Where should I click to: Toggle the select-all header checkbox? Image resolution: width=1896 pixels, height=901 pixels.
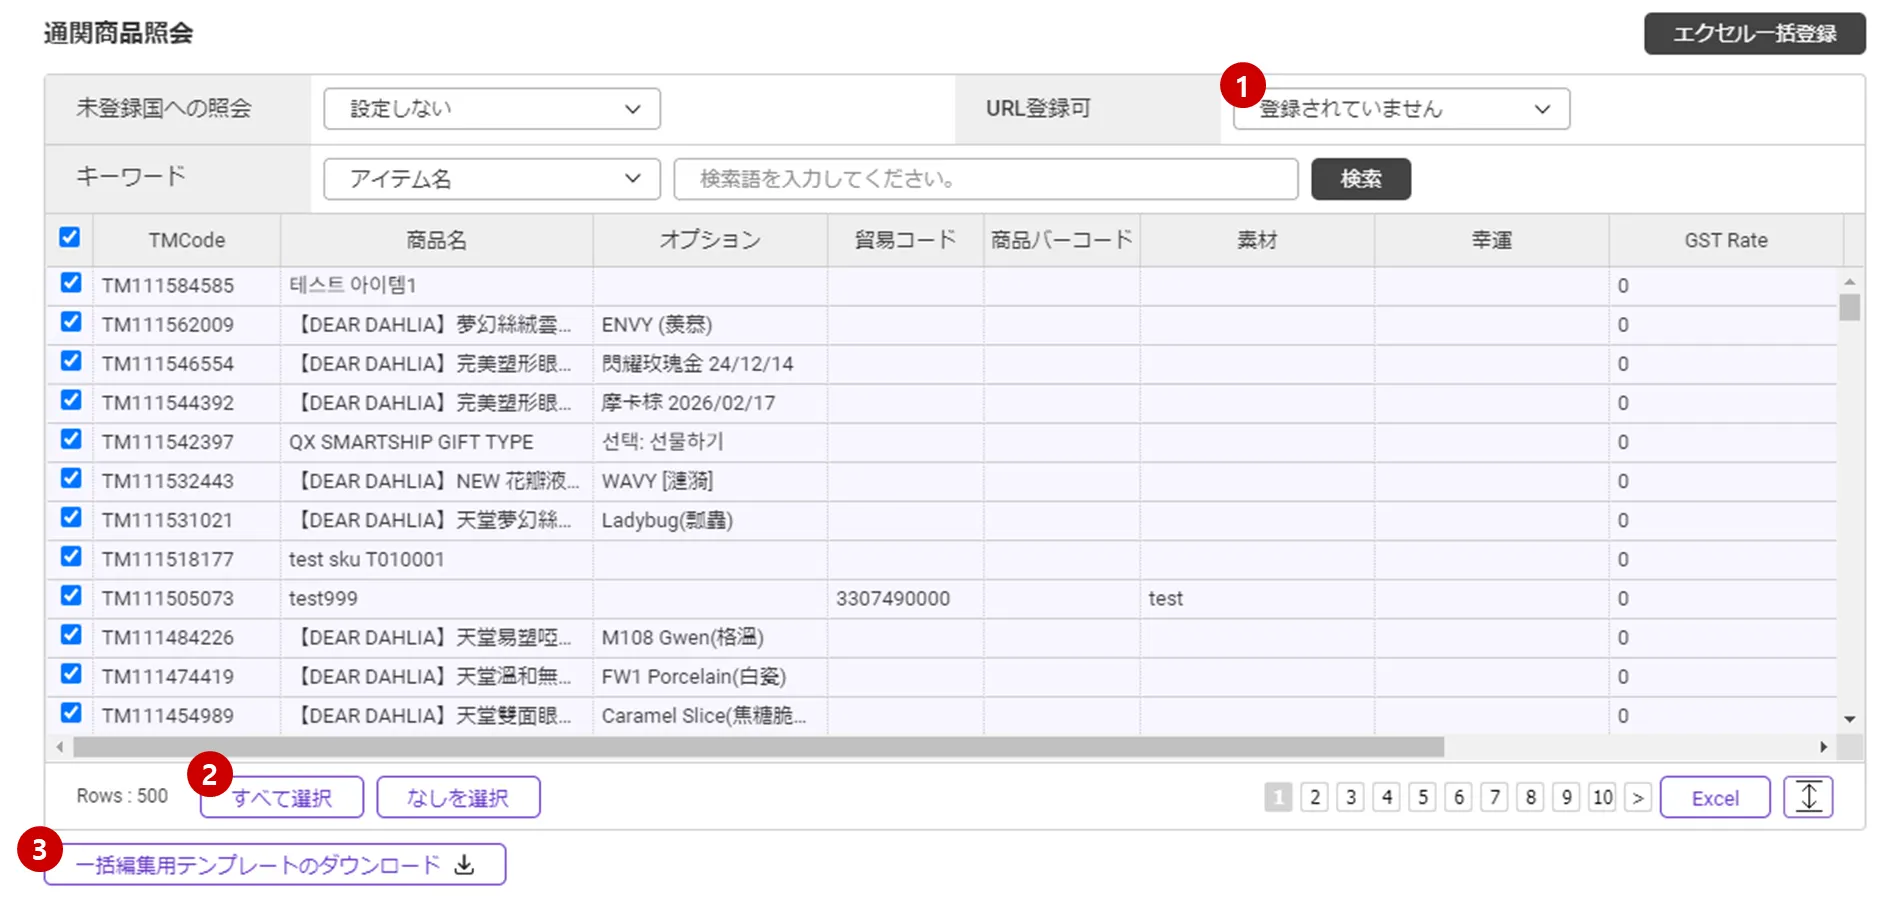[x=69, y=237]
